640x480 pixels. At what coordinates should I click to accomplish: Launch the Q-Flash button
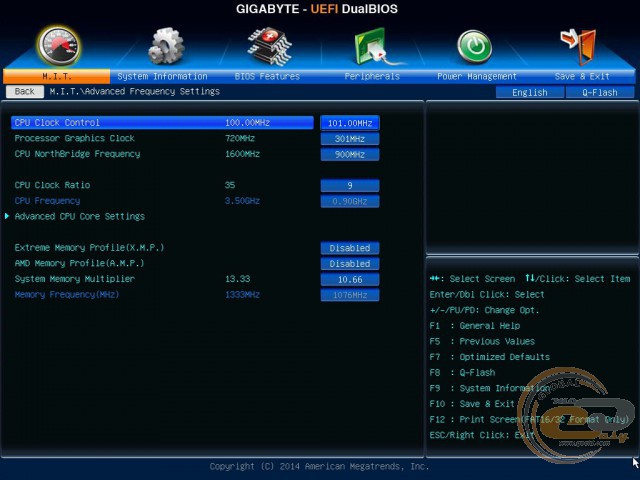tap(600, 92)
